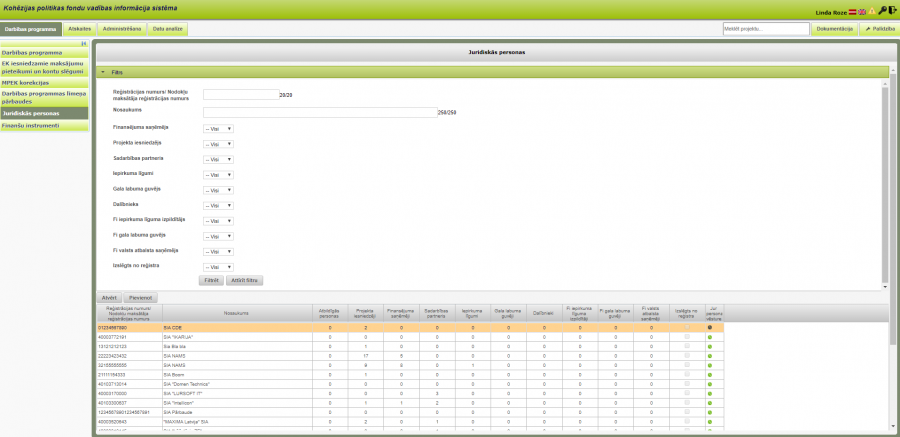Click the Nosaukums filter text field
Viewport: 900px width, 437px height.
pyautogui.click(x=320, y=111)
